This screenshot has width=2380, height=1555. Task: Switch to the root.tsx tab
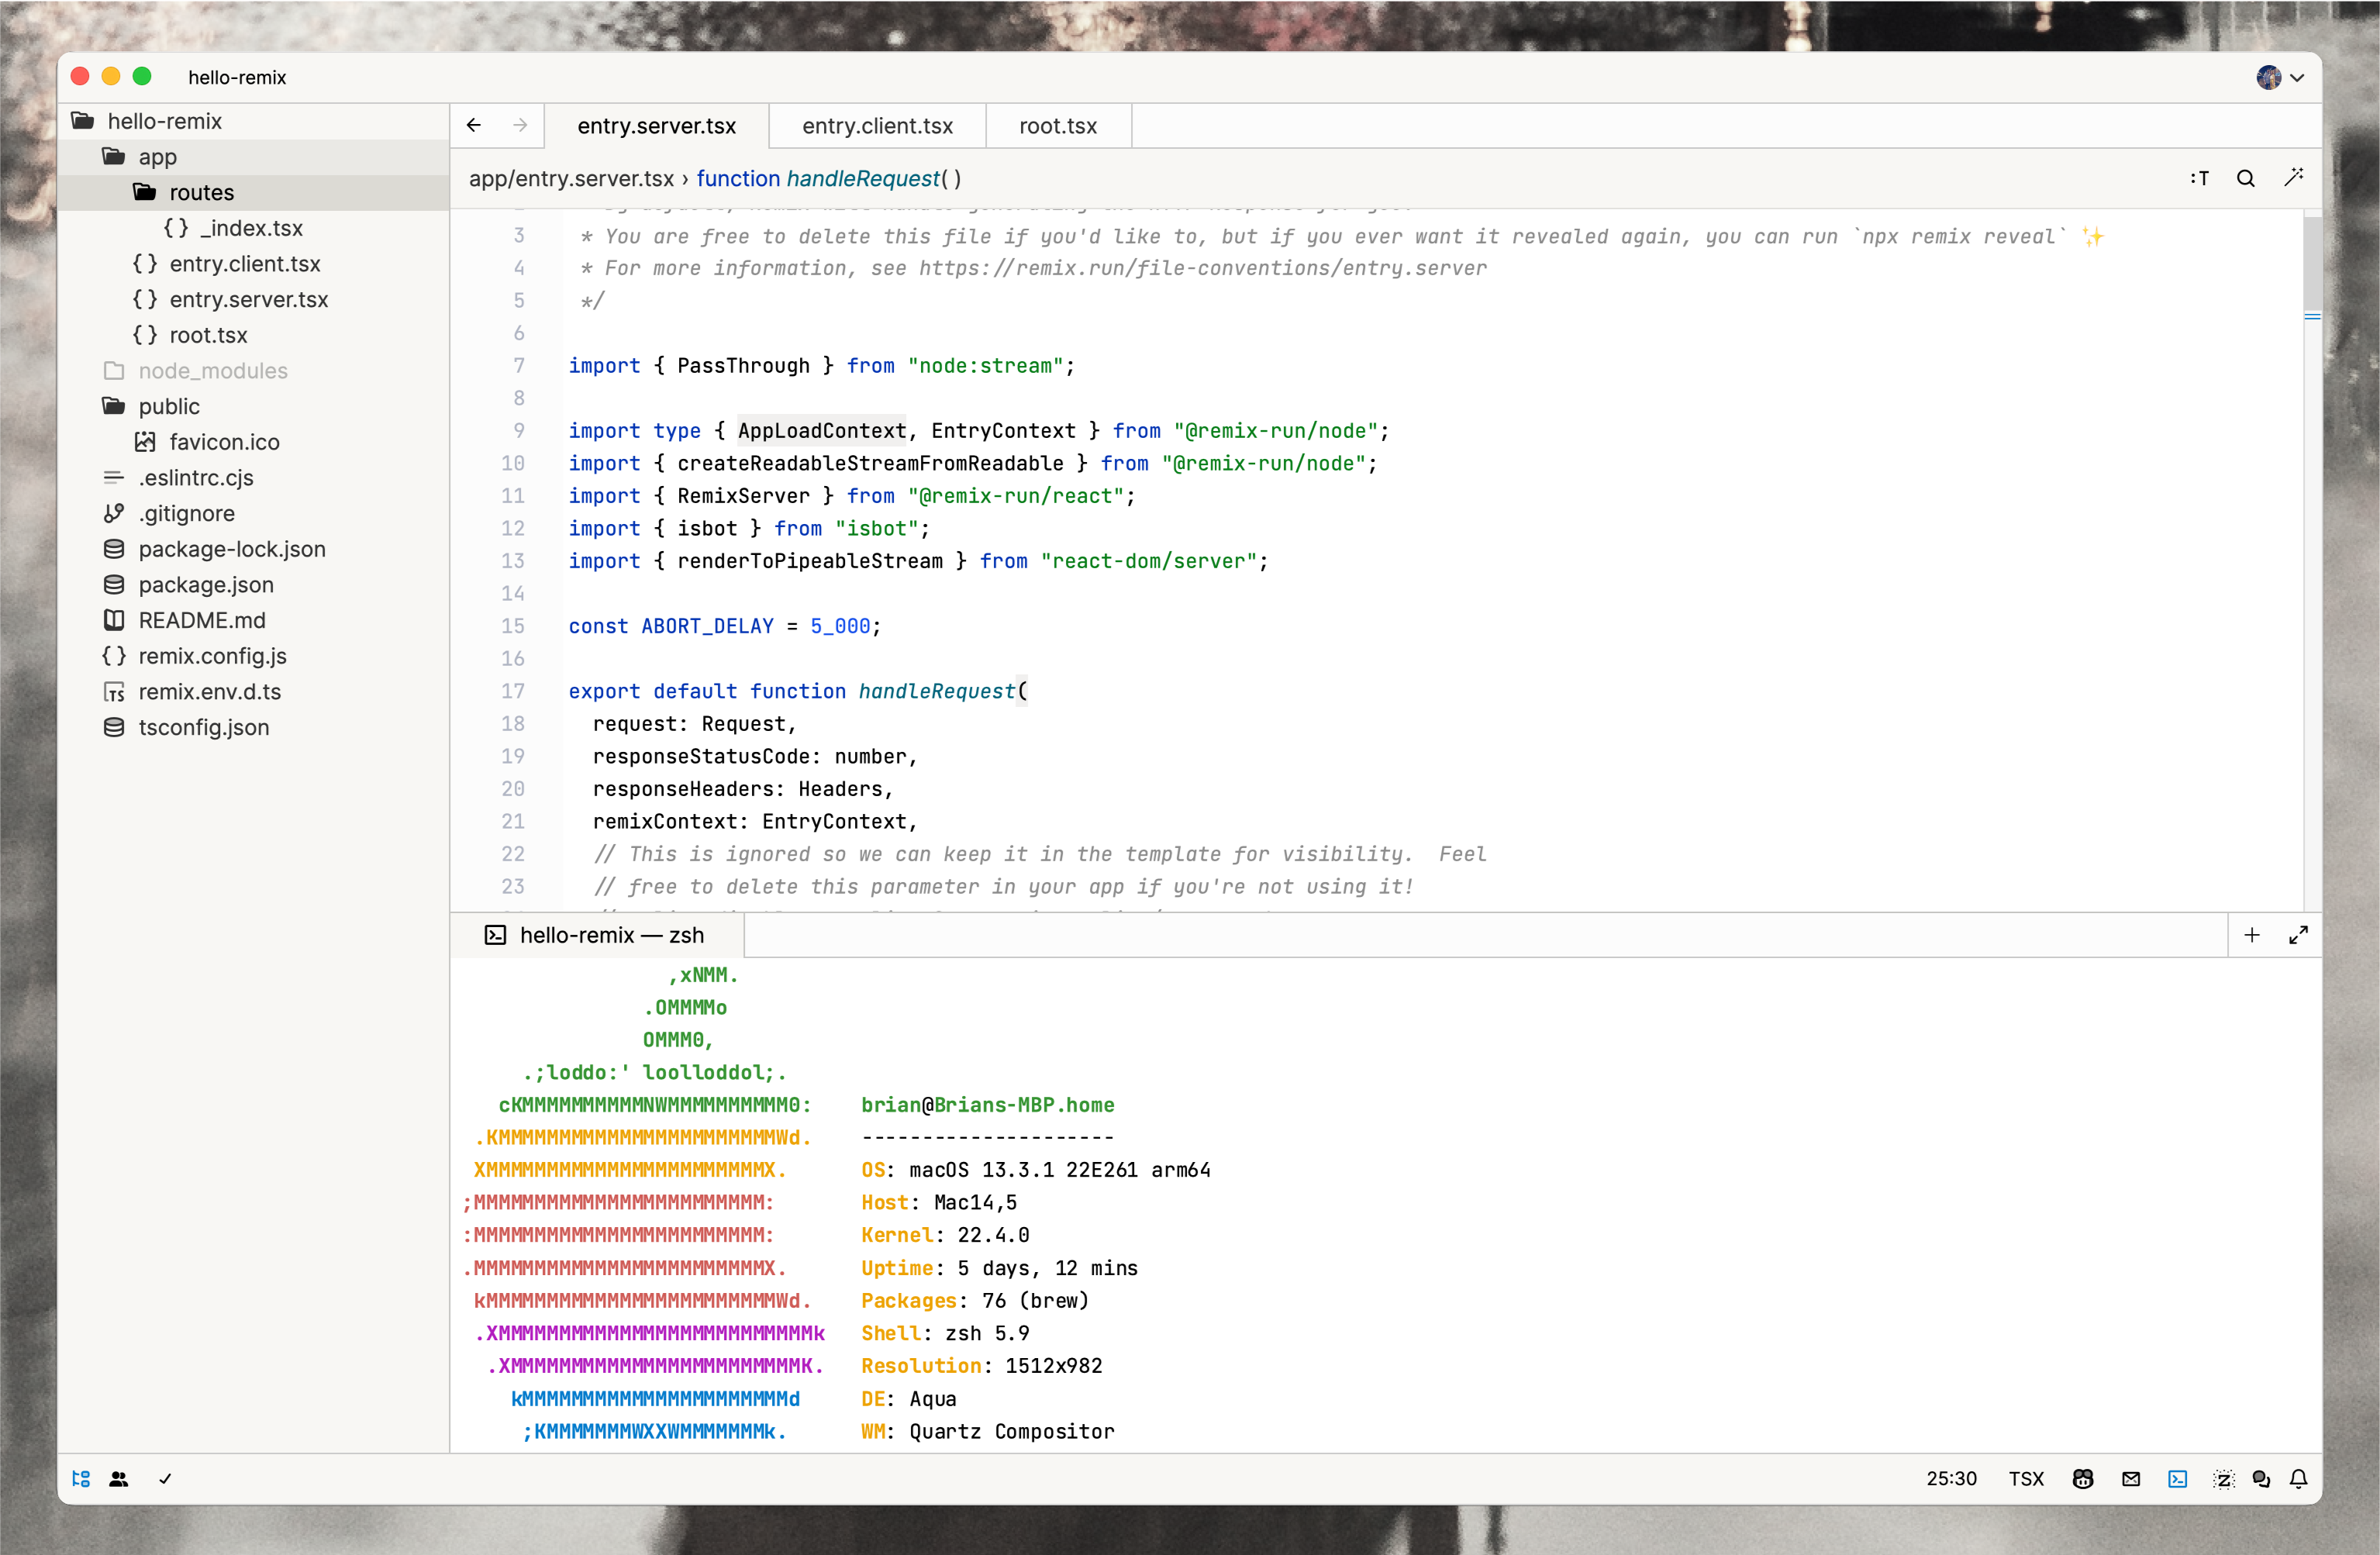click(1058, 125)
